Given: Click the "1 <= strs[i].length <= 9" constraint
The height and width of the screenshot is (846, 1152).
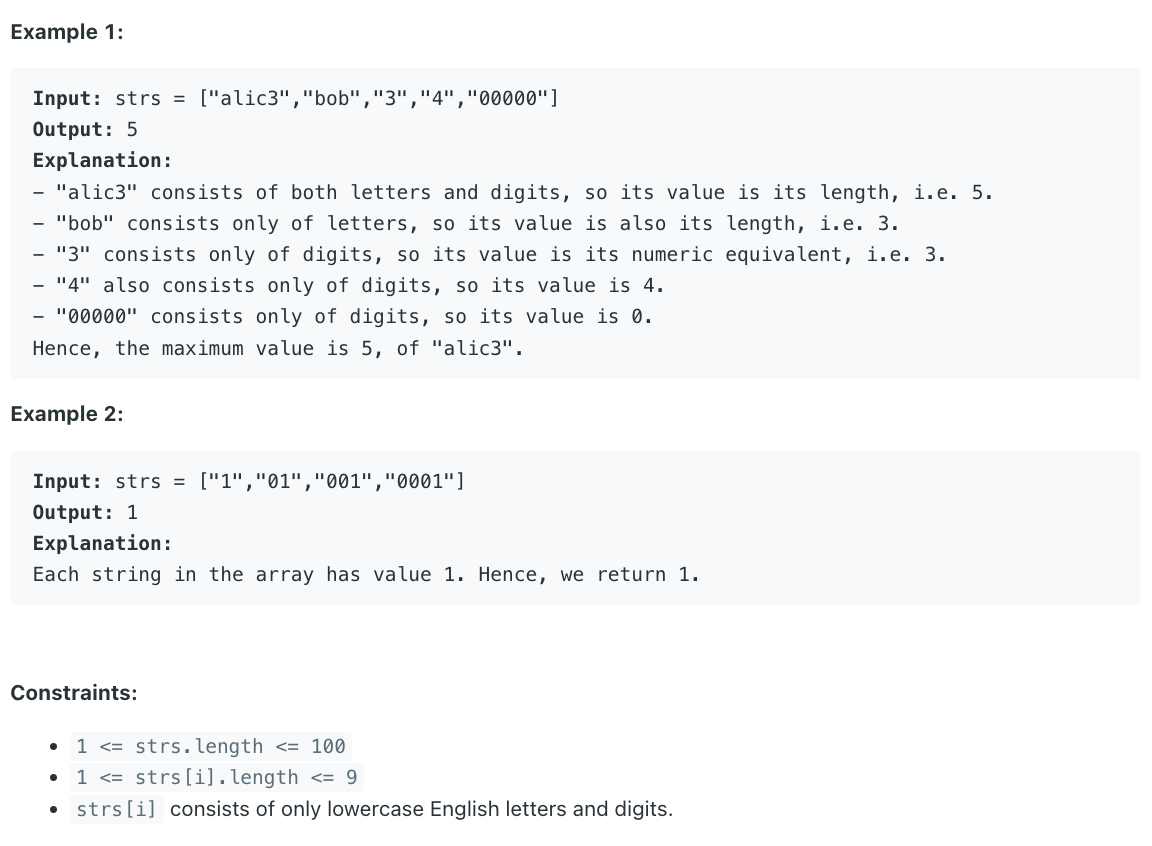Looking at the screenshot, I should point(217,777).
